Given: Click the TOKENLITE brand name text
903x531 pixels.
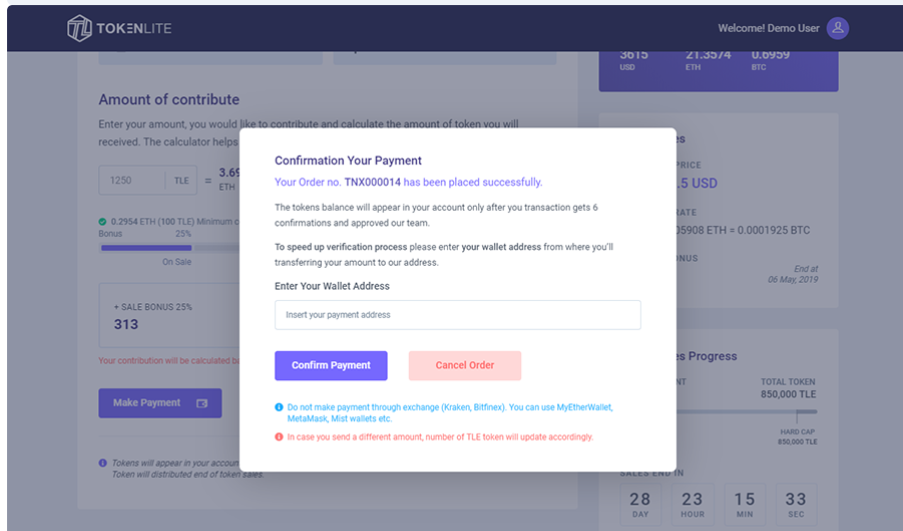Looking at the screenshot, I should (134, 29).
